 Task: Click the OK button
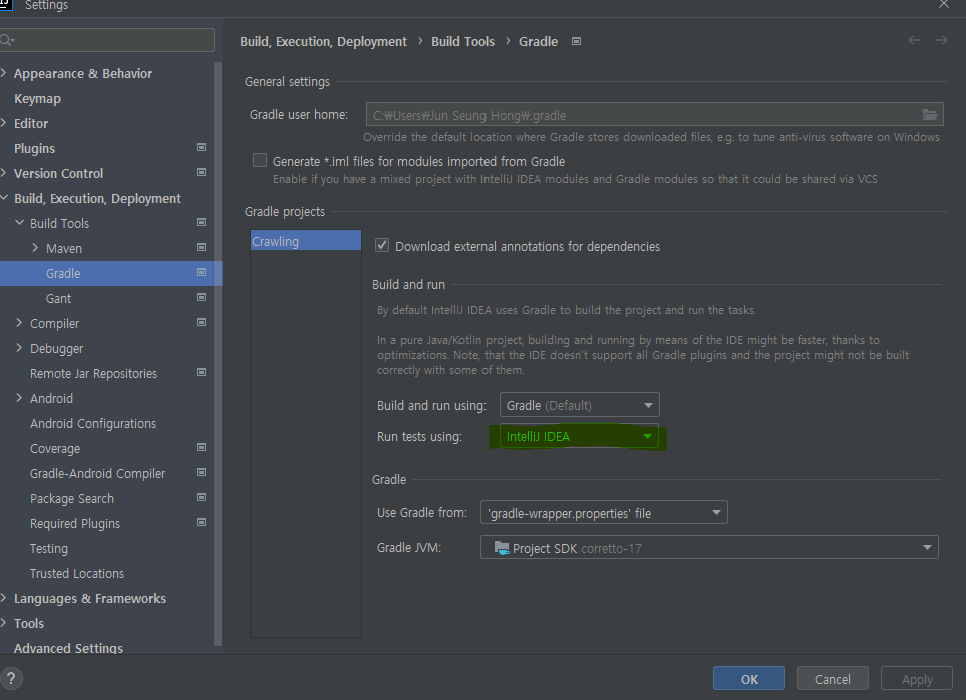point(748,678)
